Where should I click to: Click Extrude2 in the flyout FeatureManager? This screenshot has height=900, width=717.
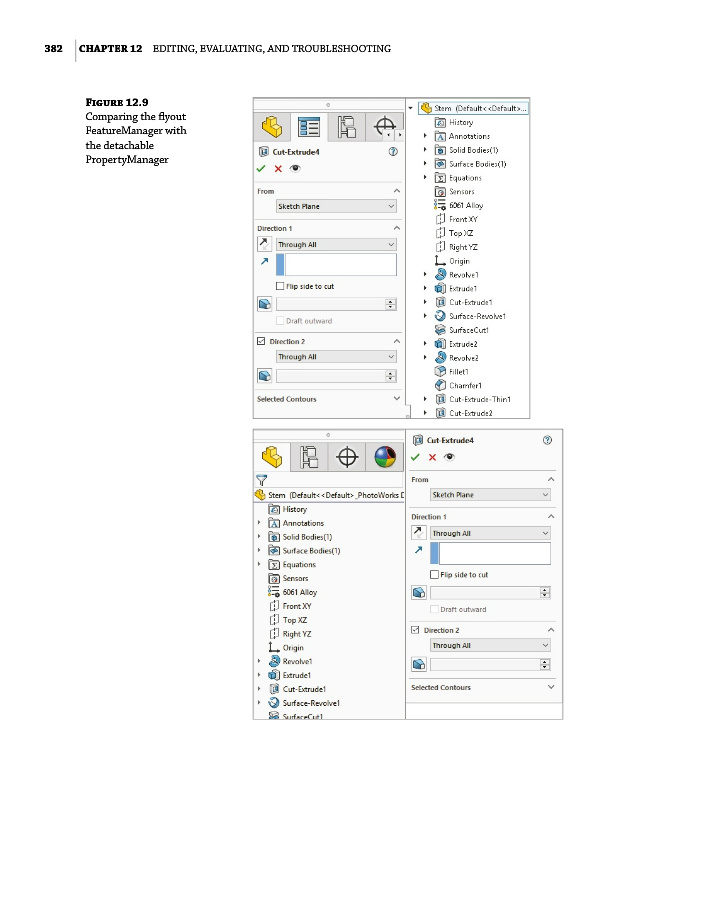click(462, 343)
